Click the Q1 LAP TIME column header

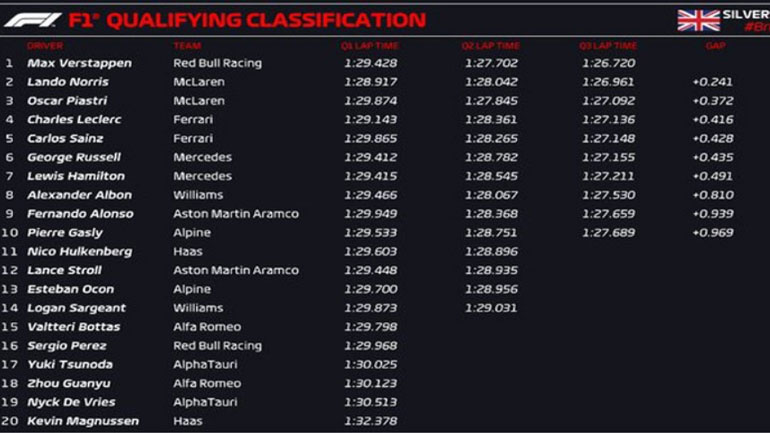(x=372, y=46)
